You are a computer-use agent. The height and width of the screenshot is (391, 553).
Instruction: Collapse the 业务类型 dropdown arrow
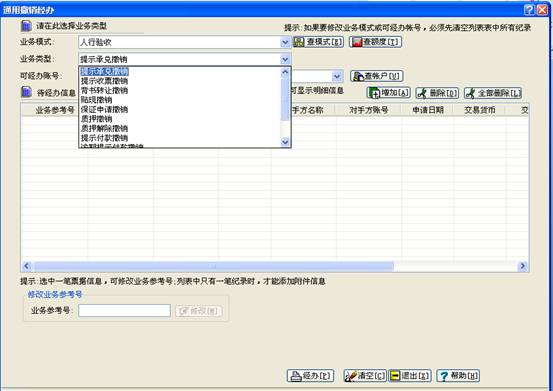[285, 59]
